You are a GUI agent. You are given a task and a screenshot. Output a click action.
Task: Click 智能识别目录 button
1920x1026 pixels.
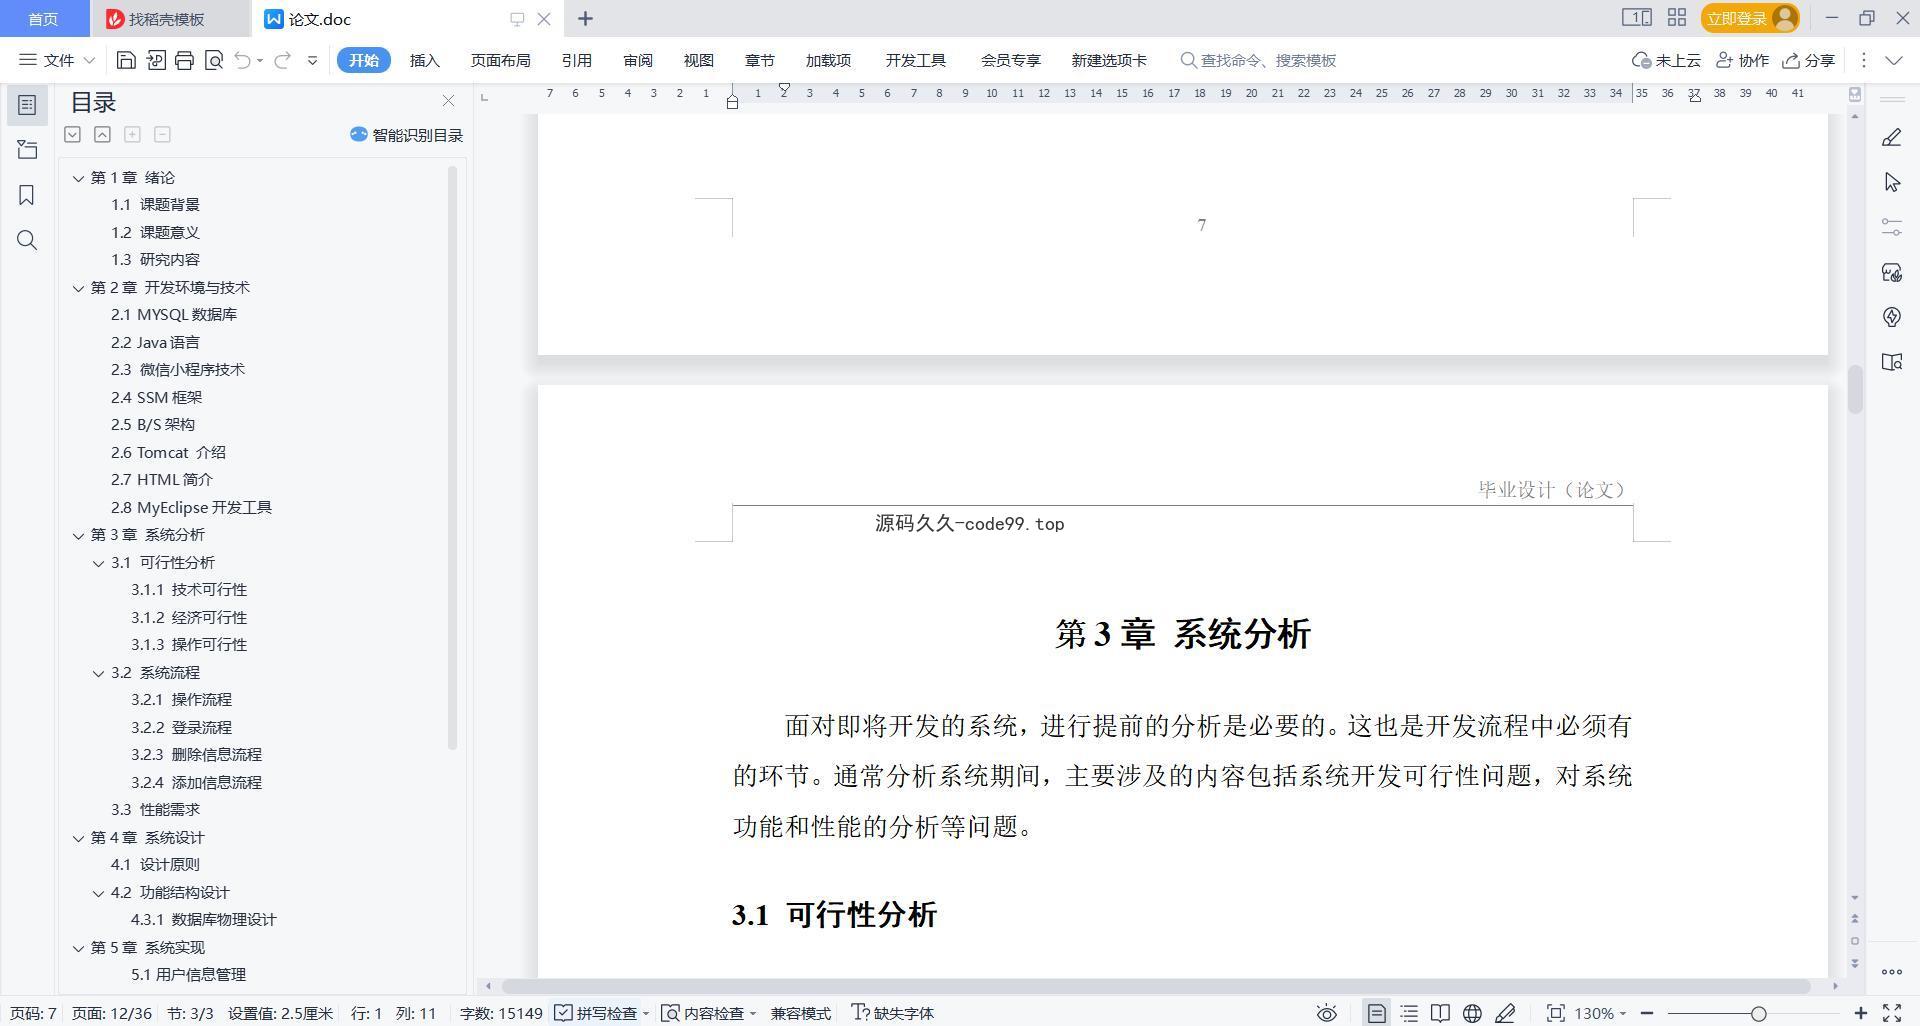406,135
